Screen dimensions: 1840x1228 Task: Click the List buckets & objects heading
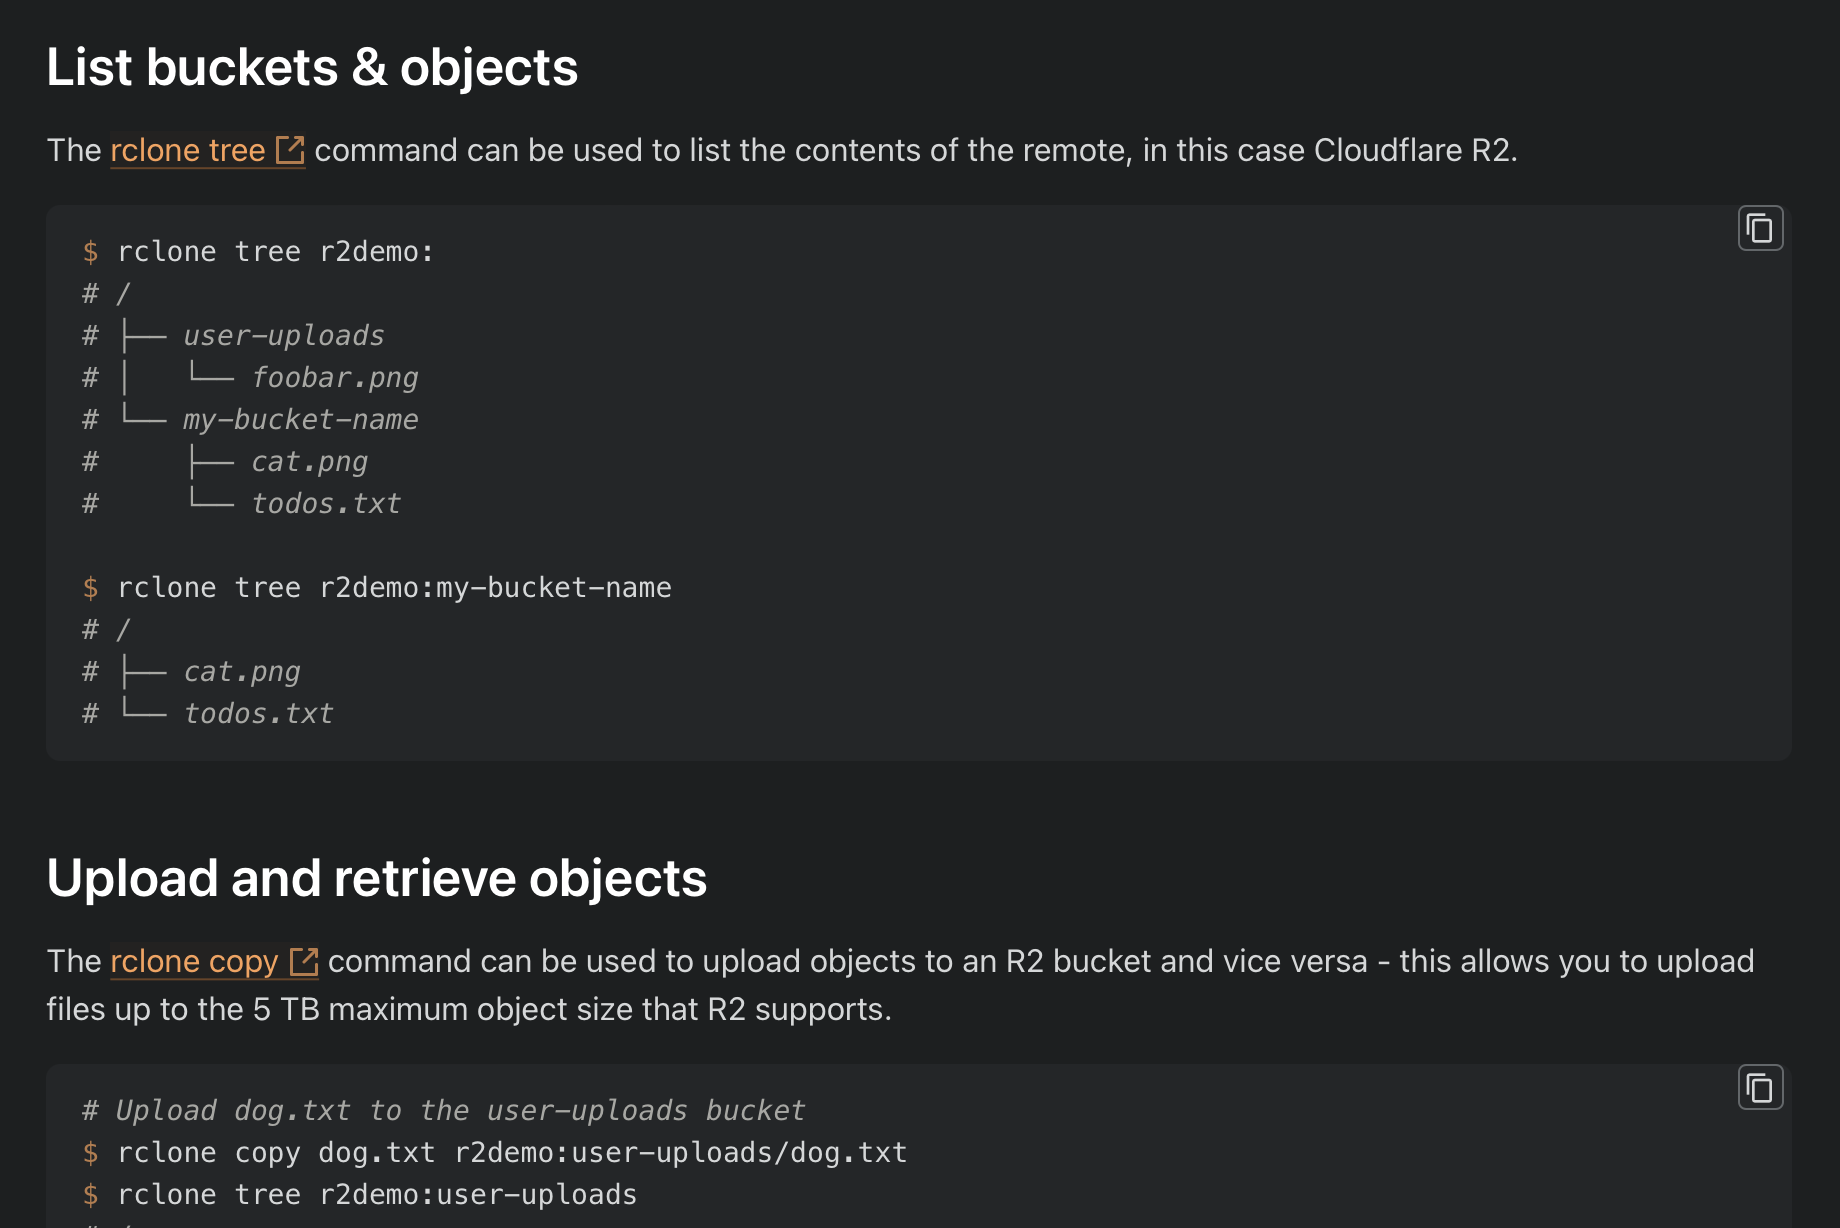pos(312,66)
